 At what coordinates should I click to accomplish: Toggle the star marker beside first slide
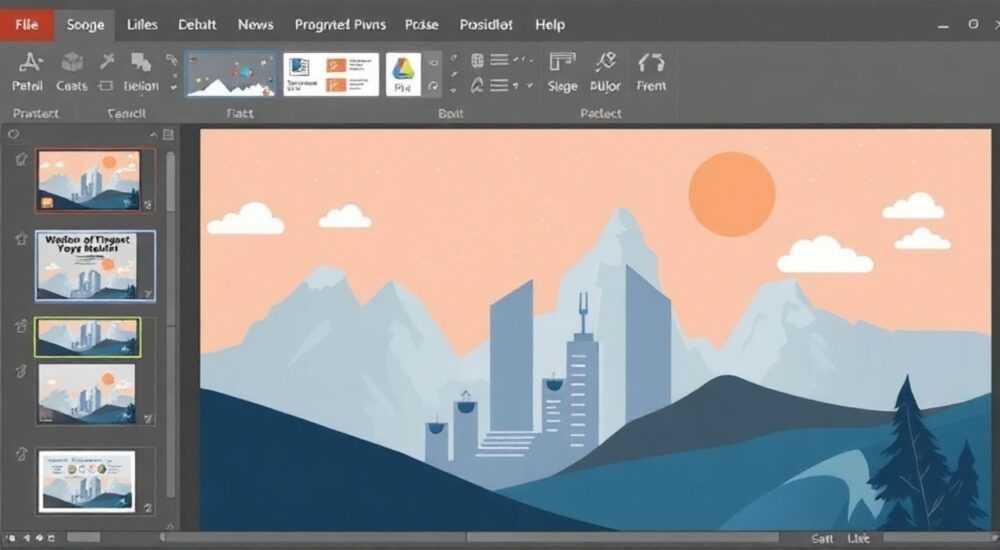[21, 159]
